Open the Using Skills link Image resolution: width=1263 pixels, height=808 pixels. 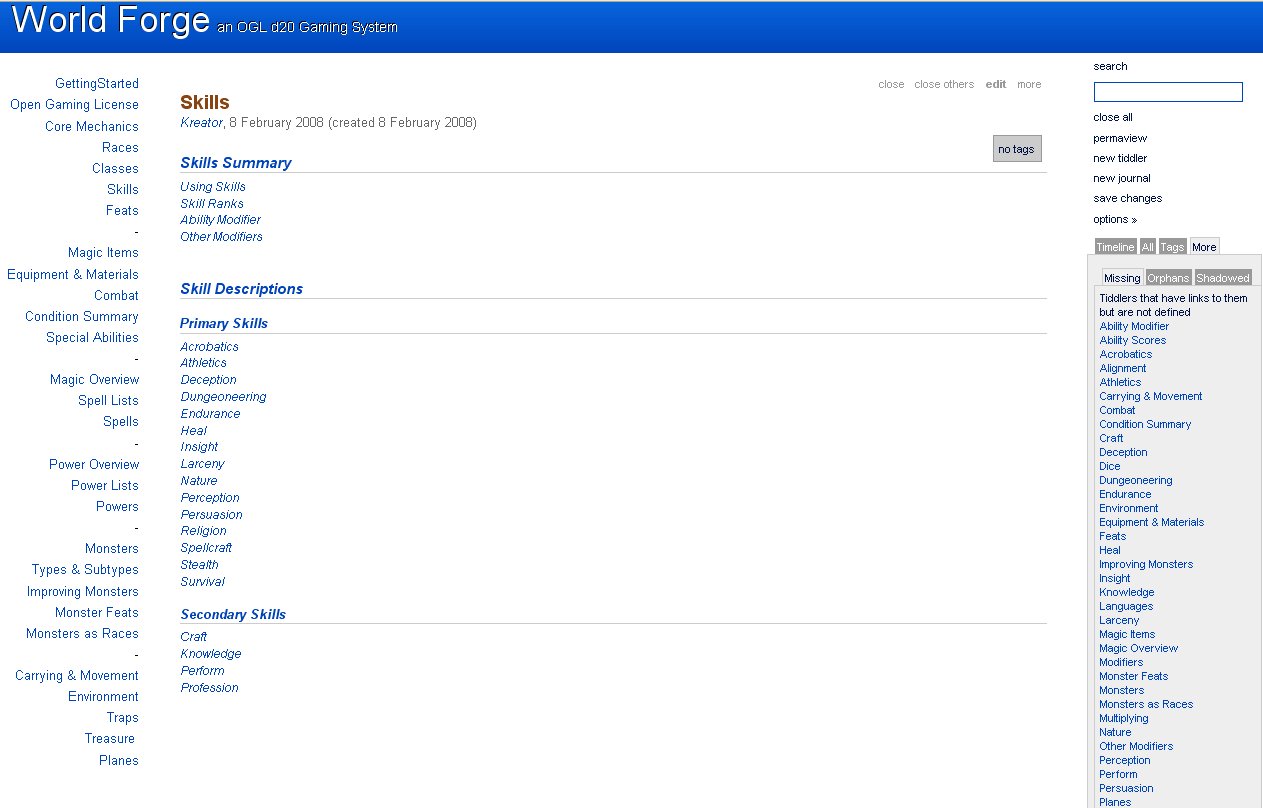pyautogui.click(x=212, y=187)
